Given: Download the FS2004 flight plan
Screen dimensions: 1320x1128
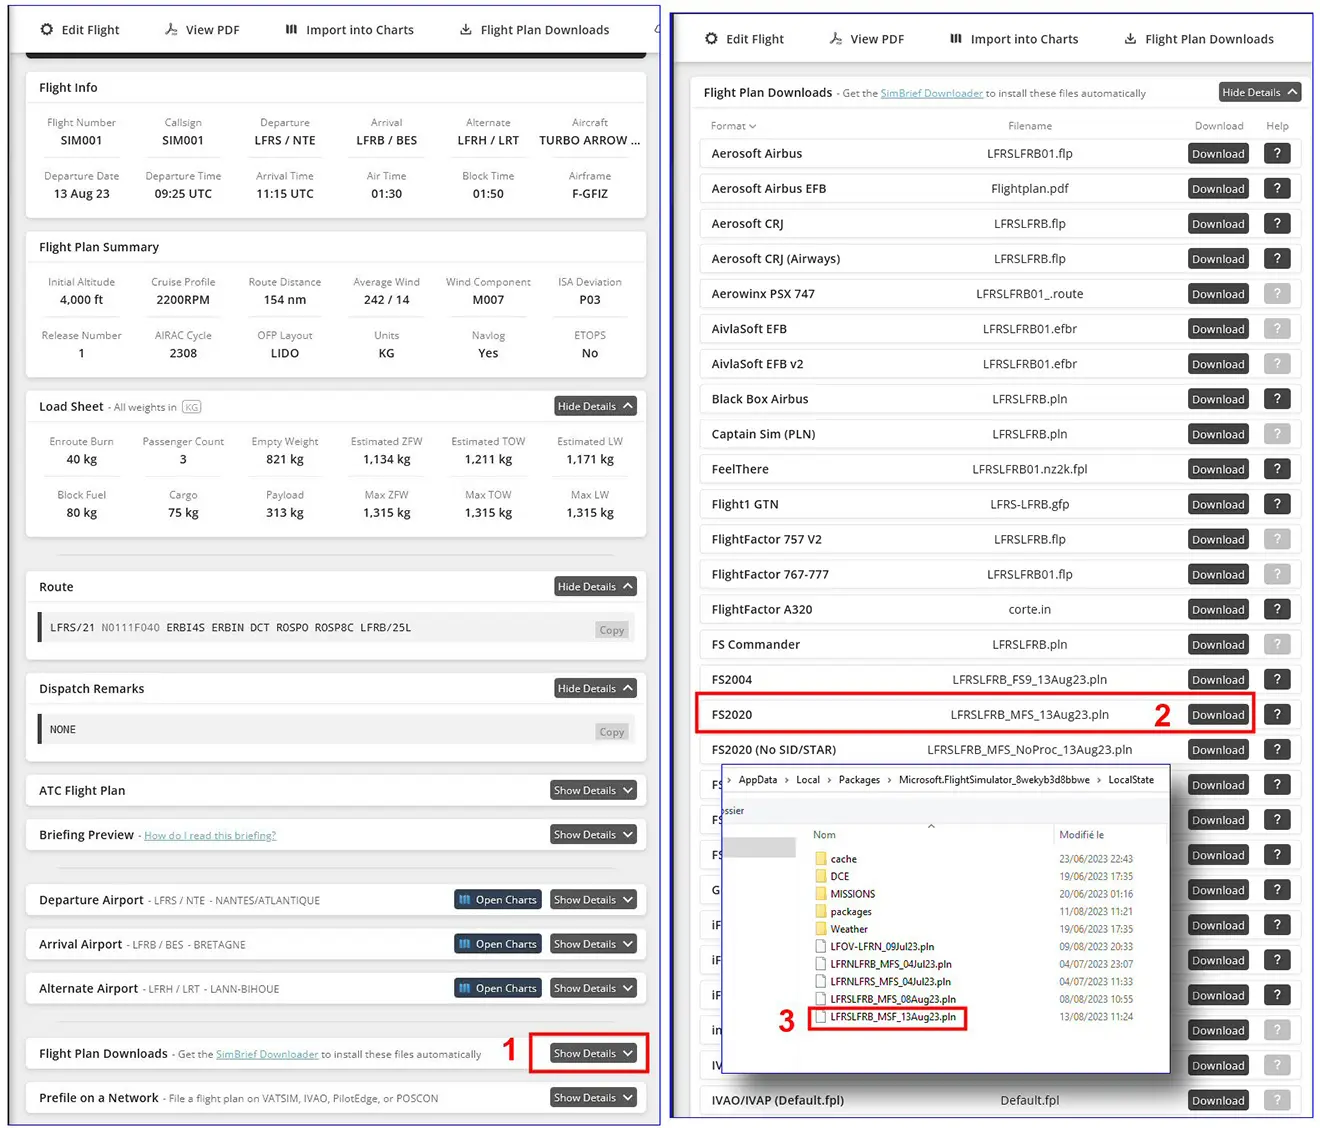Looking at the screenshot, I should click(1217, 680).
